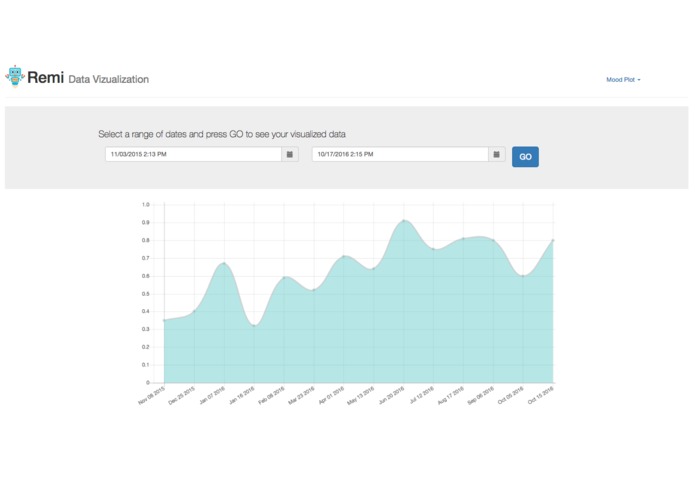The width and height of the screenshot is (695, 494).
Task: Select the Mar 23 2016 data point
Action: pos(314,290)
